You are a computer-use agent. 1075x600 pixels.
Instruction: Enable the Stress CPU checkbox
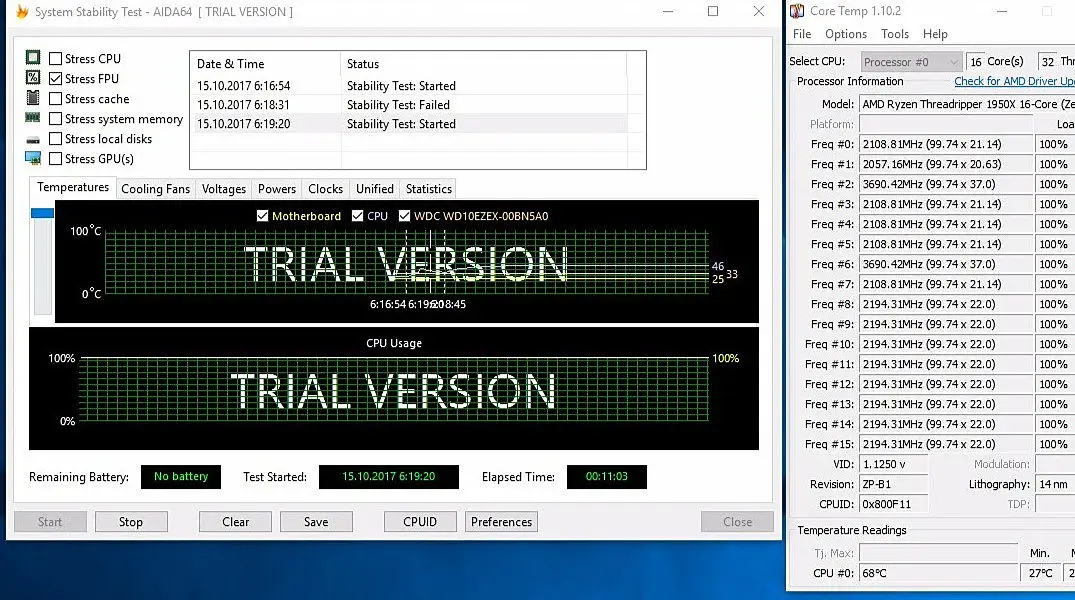click(x=56, y=59)
